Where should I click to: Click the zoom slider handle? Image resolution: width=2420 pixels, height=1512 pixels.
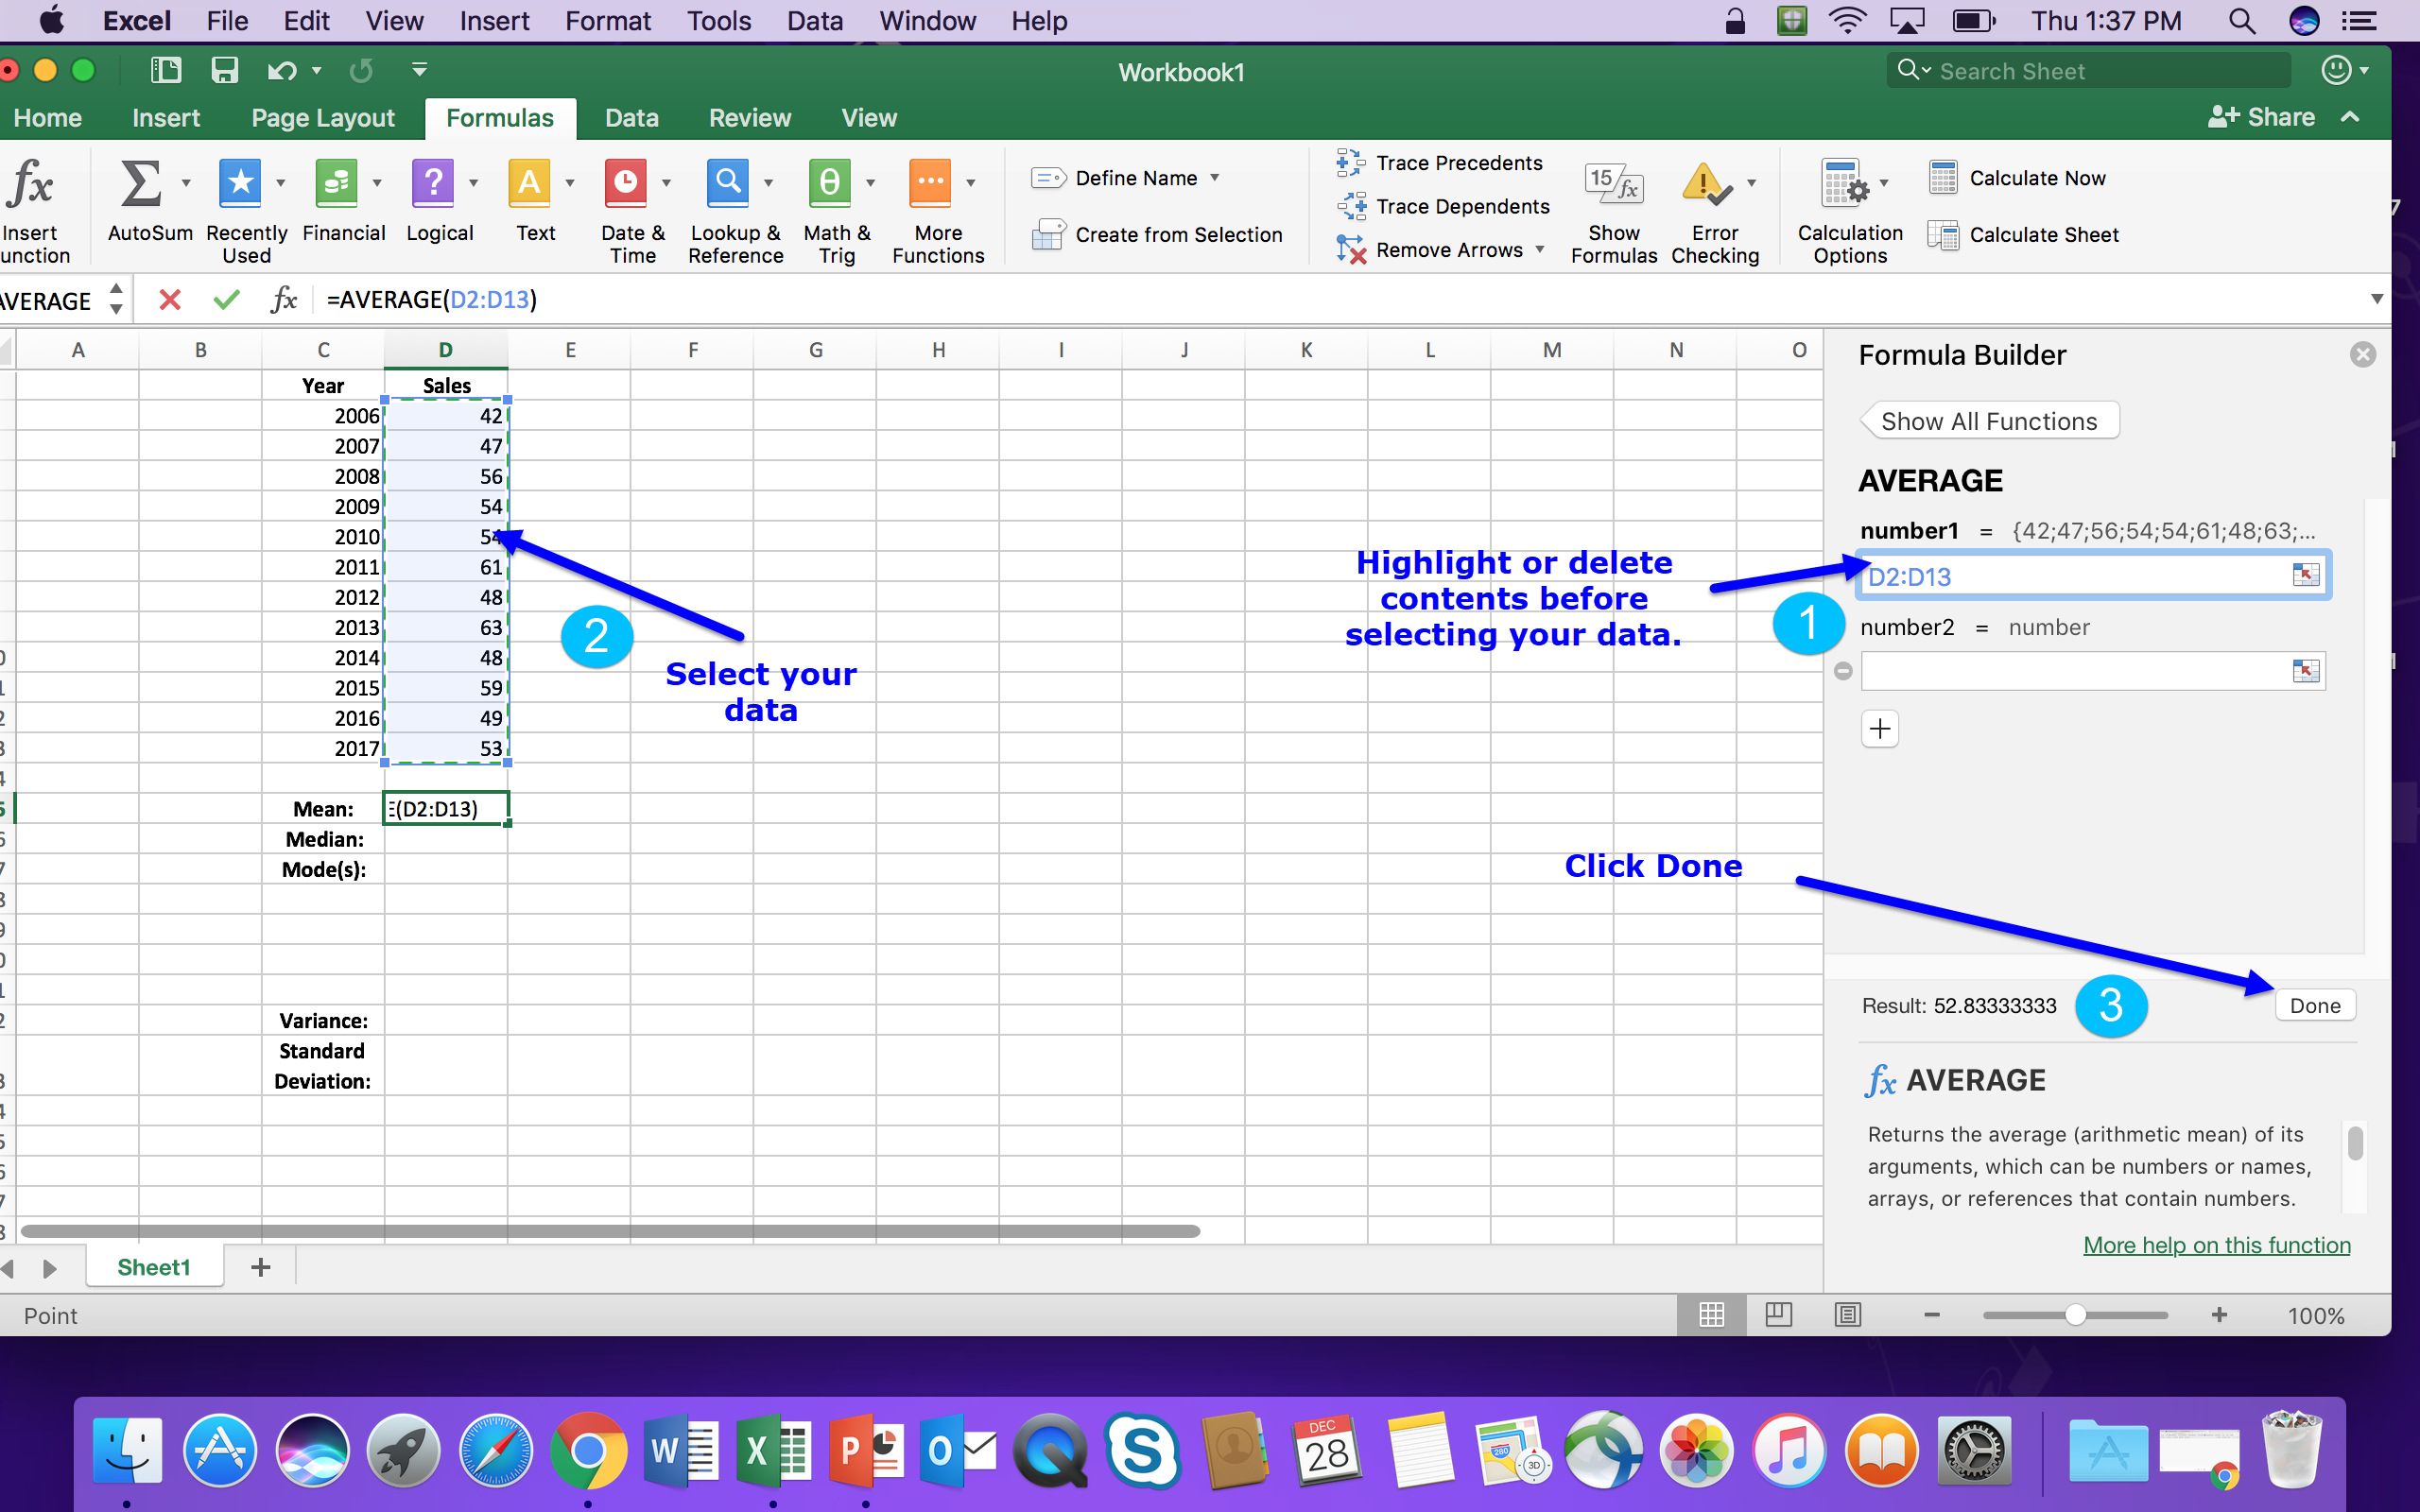coord(2075,1315)
